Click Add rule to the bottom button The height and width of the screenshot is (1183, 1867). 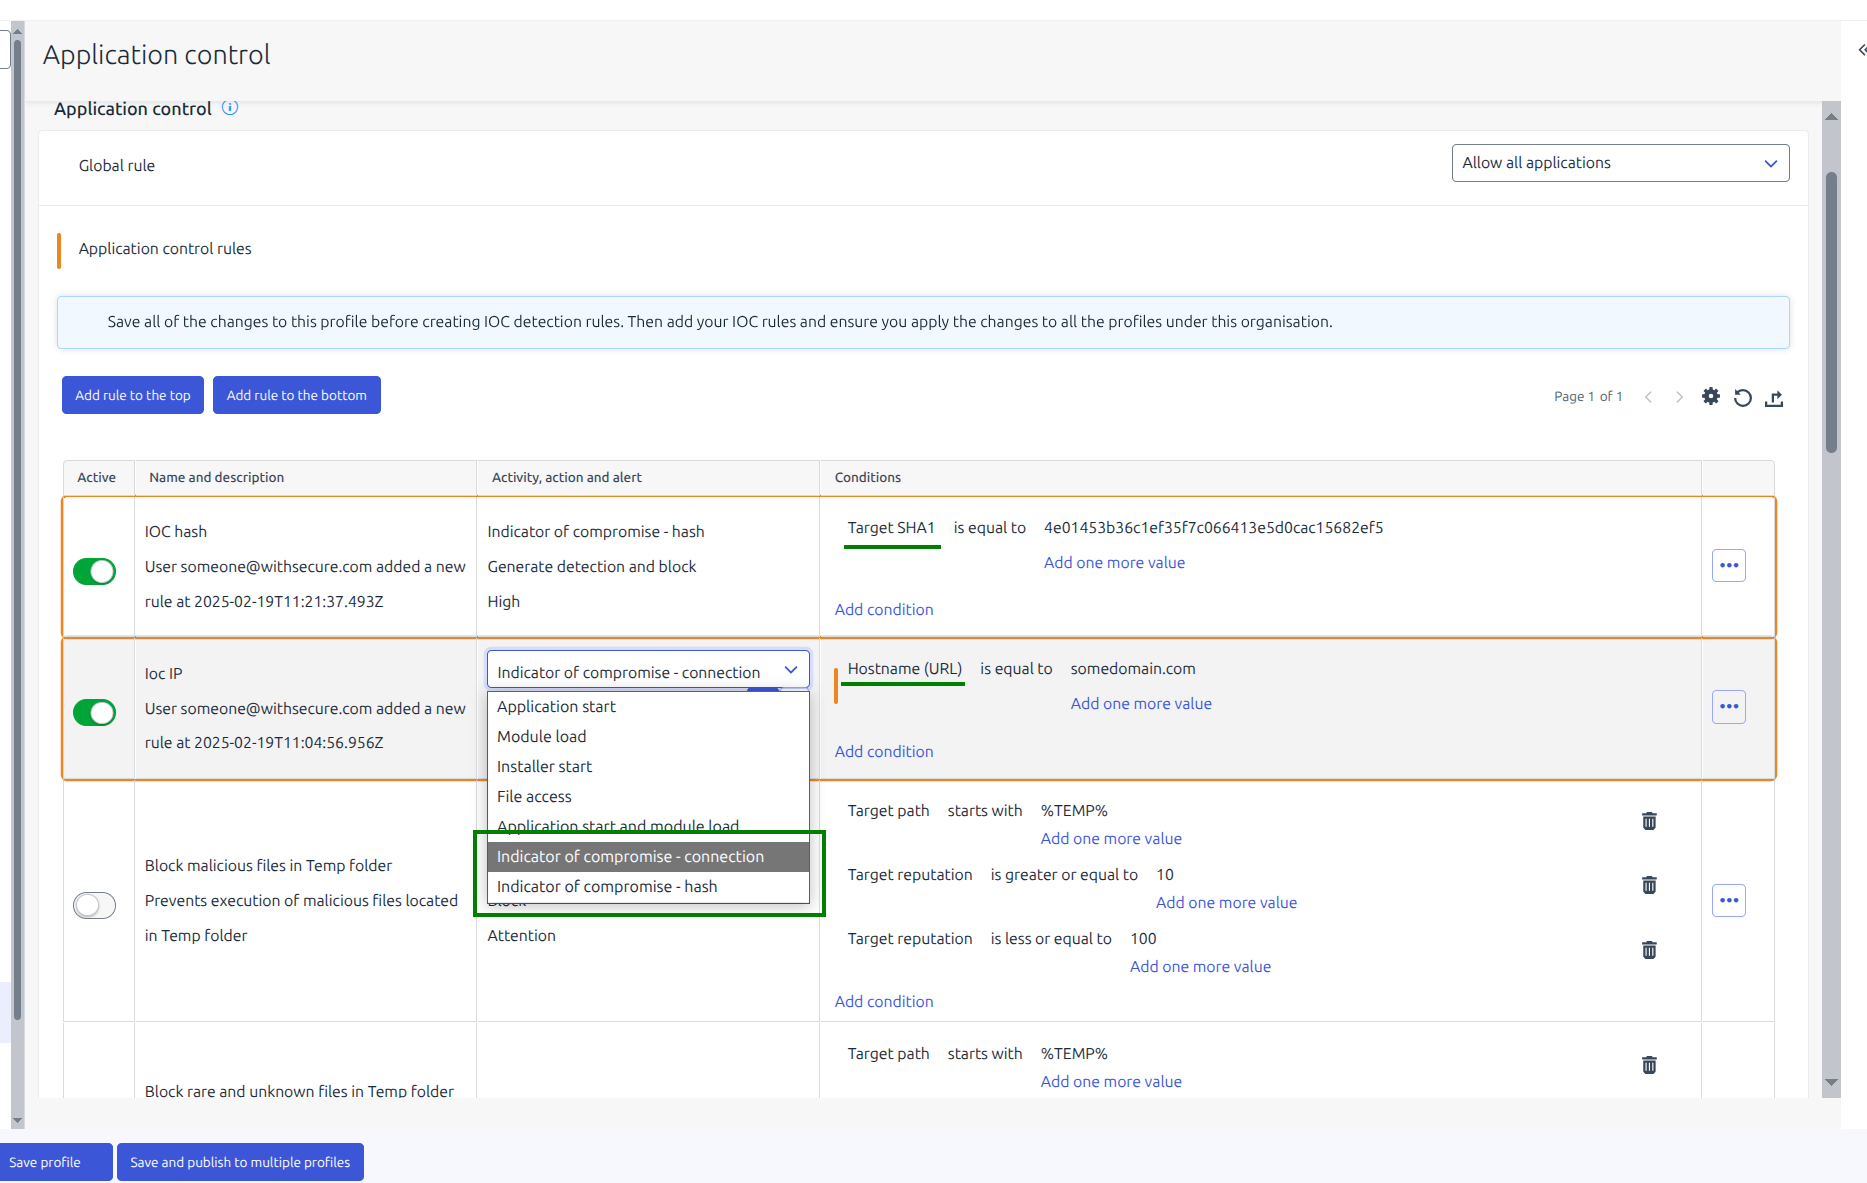pyautogui.click(x=297, y=395)
